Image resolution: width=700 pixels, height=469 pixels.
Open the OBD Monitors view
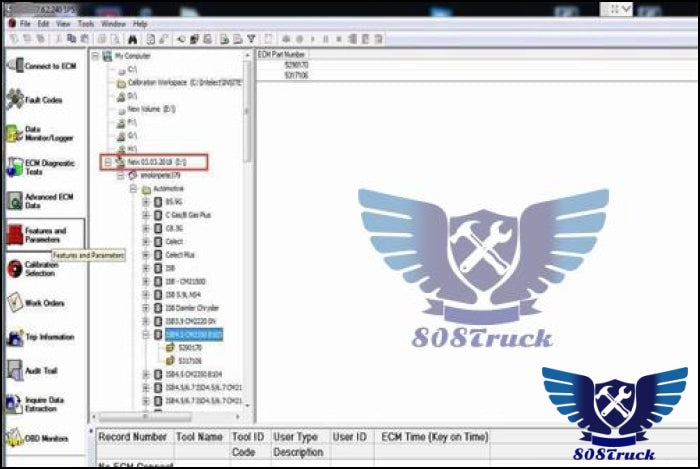[x=45, y=438]
